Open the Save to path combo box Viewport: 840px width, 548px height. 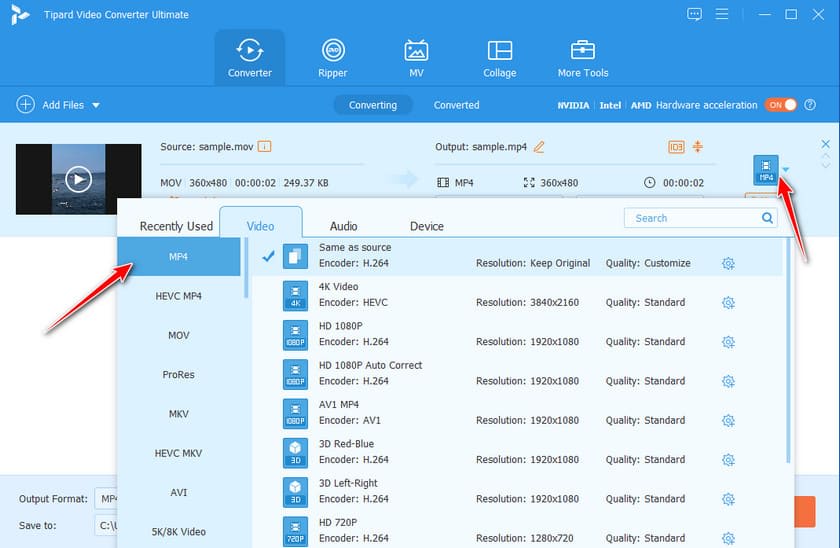tap(106, 526)
